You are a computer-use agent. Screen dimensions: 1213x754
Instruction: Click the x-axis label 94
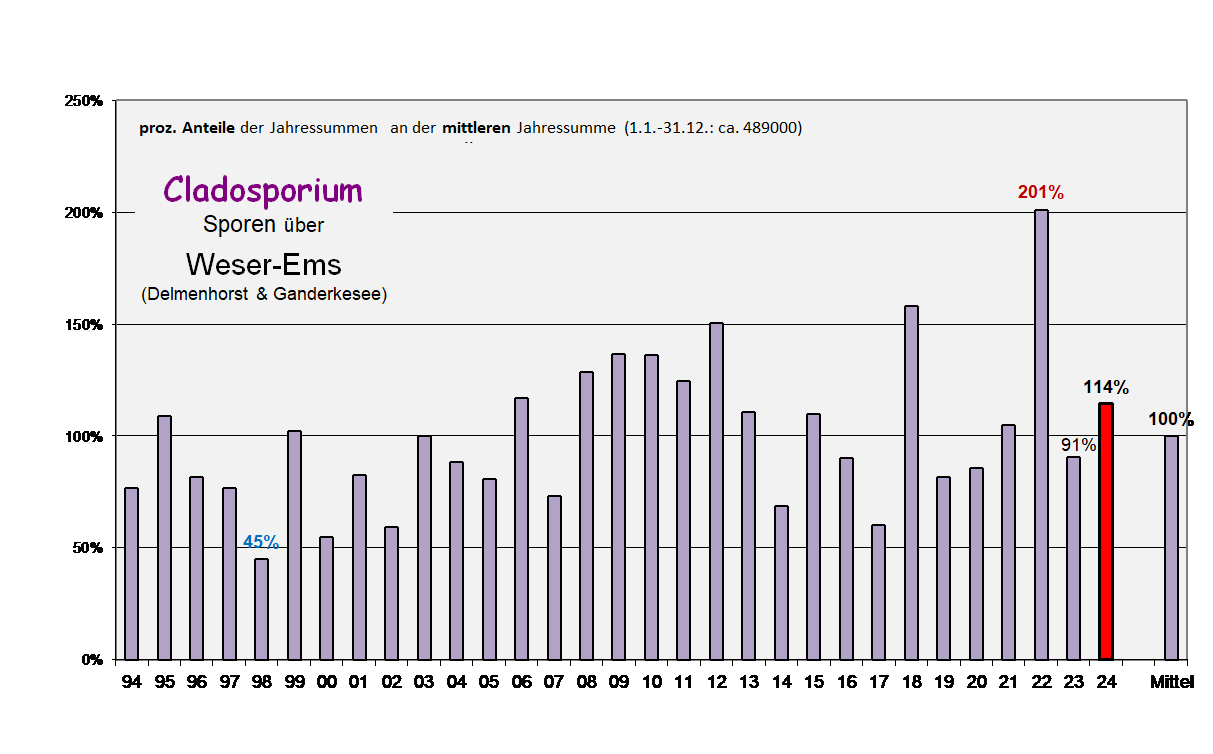tap(131, 682)
